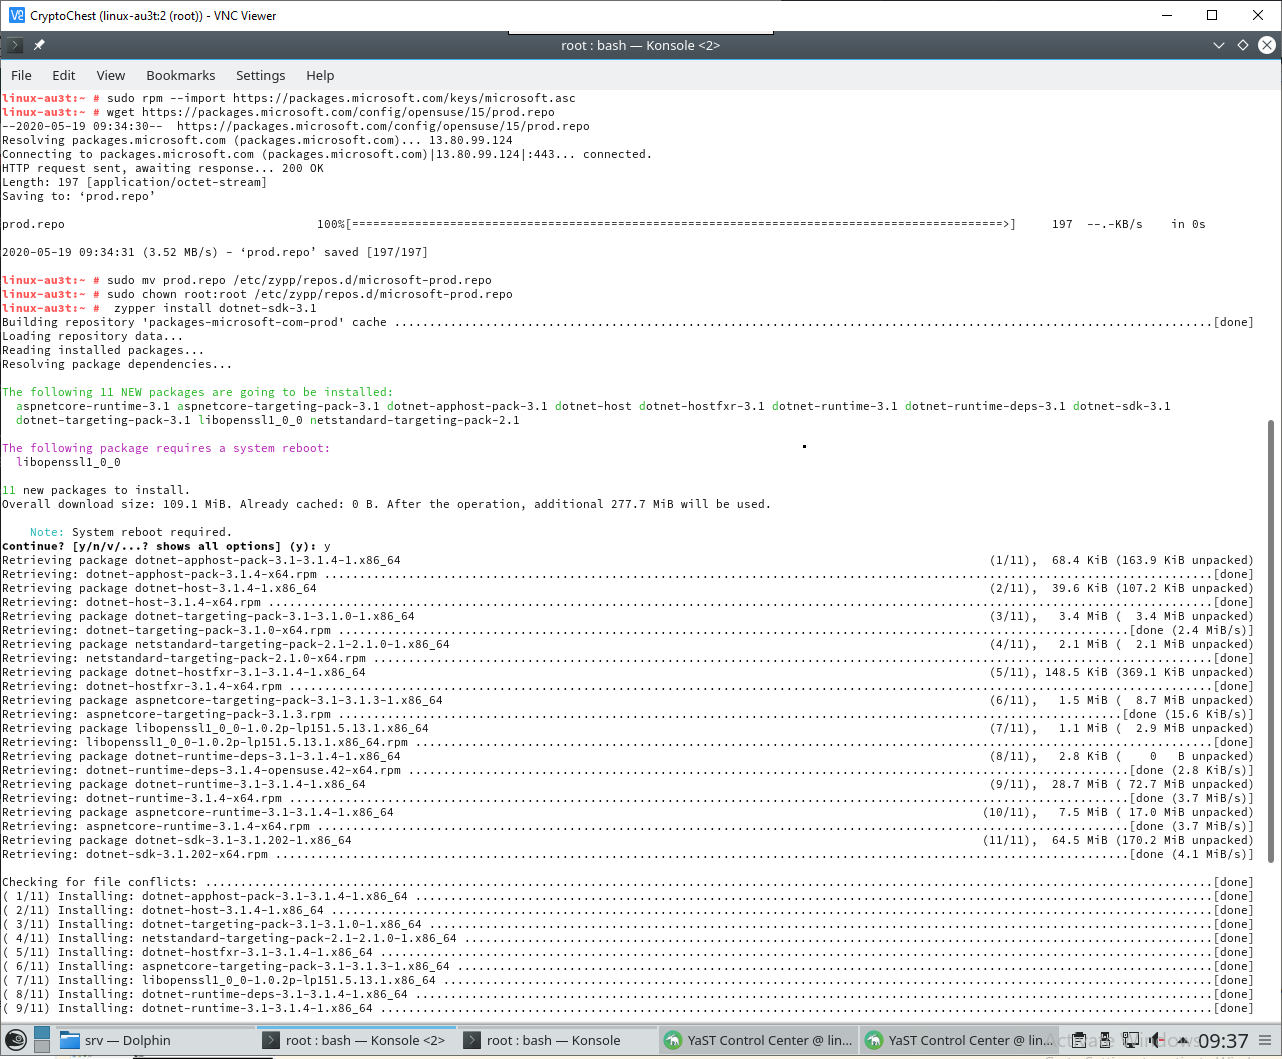1282x1059 pixels.
Task: Click the 09:37 clock on the panel
Action: pyautogui.click(x=1223, y=1041)
